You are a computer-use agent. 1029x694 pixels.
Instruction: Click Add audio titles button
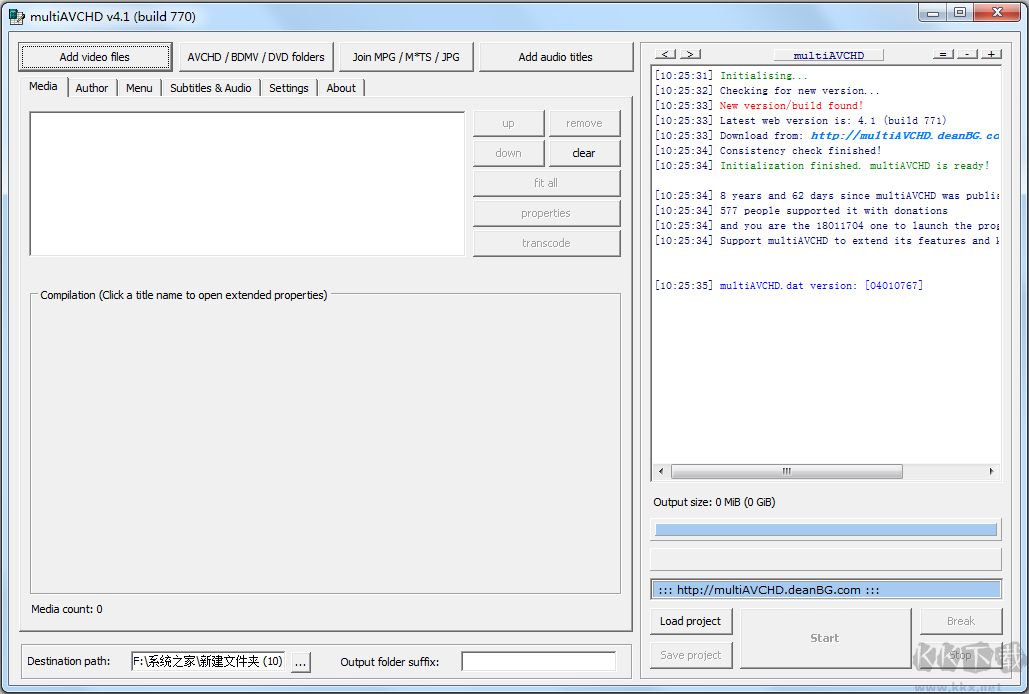click(x=556, y=57)
